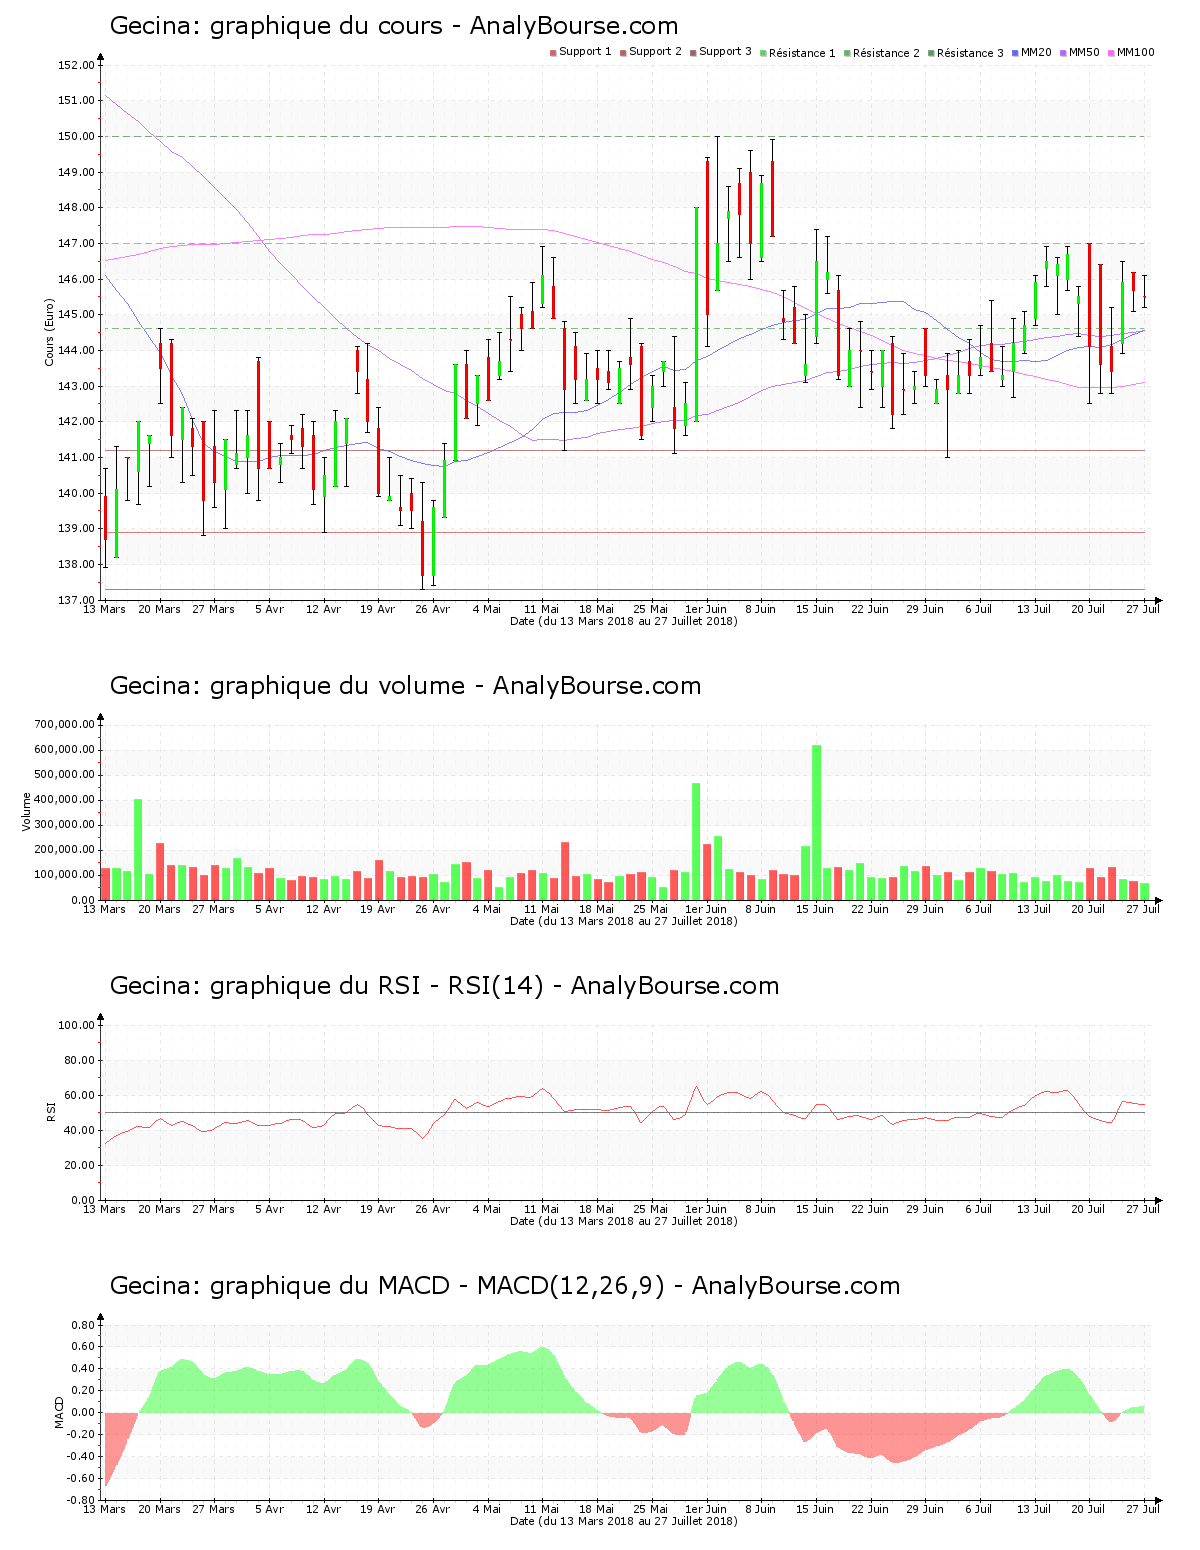Click the date range caption under RSI chart
Image resolution: width=1200 pixels, height=1550 pixels.
624,1221
